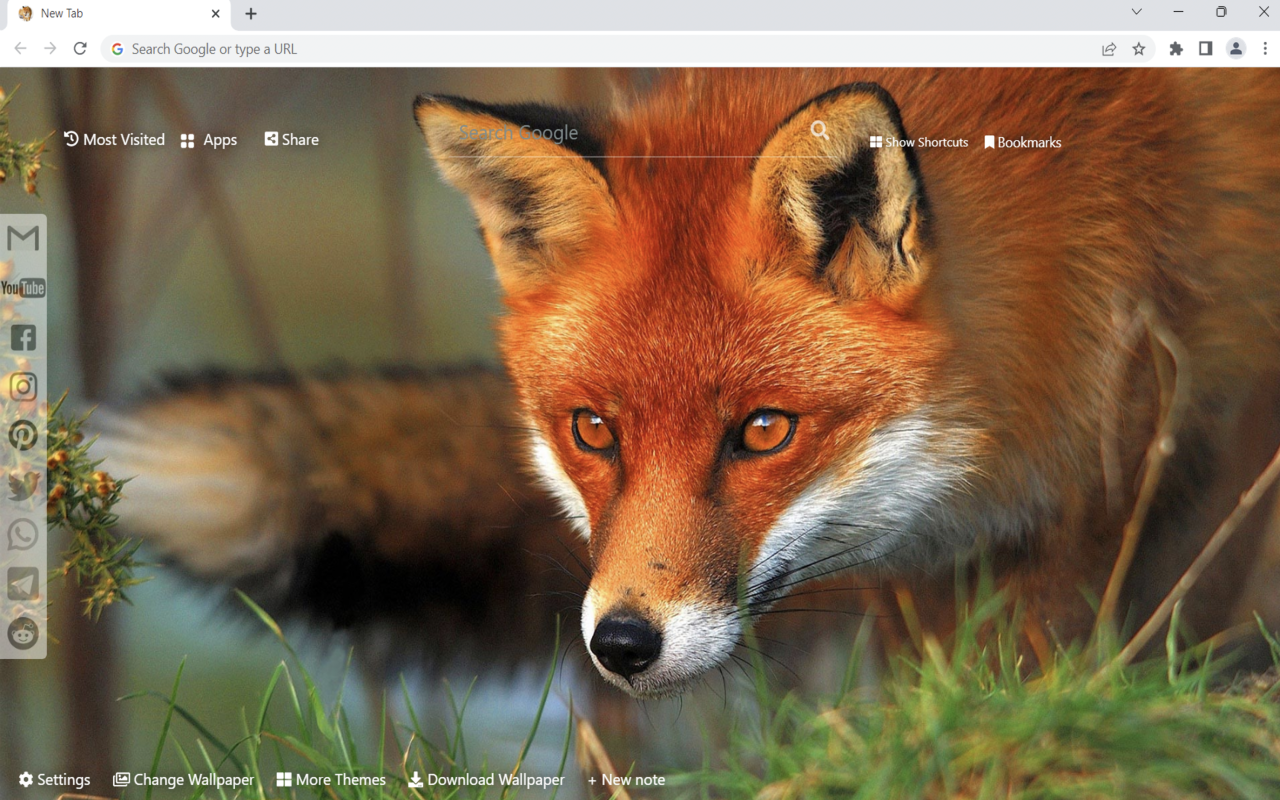Add a New note
The image size is (1280, 800).
[626, 780]
